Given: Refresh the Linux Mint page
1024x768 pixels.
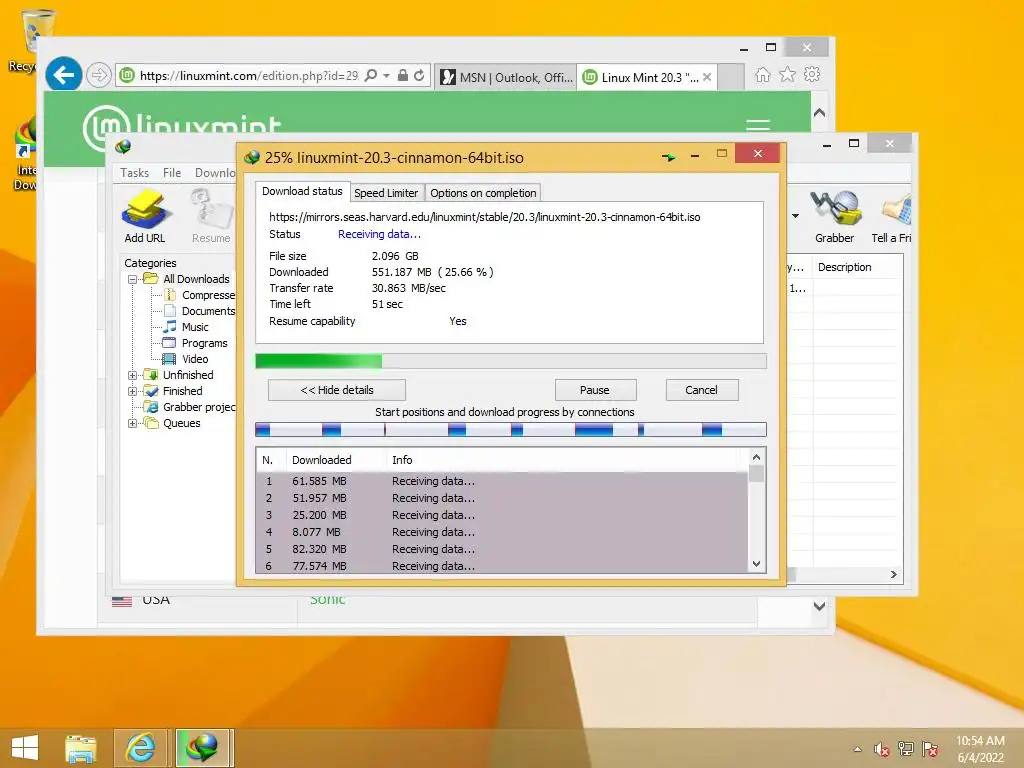Looking at the screenshot, I should [x=419, y=76].
